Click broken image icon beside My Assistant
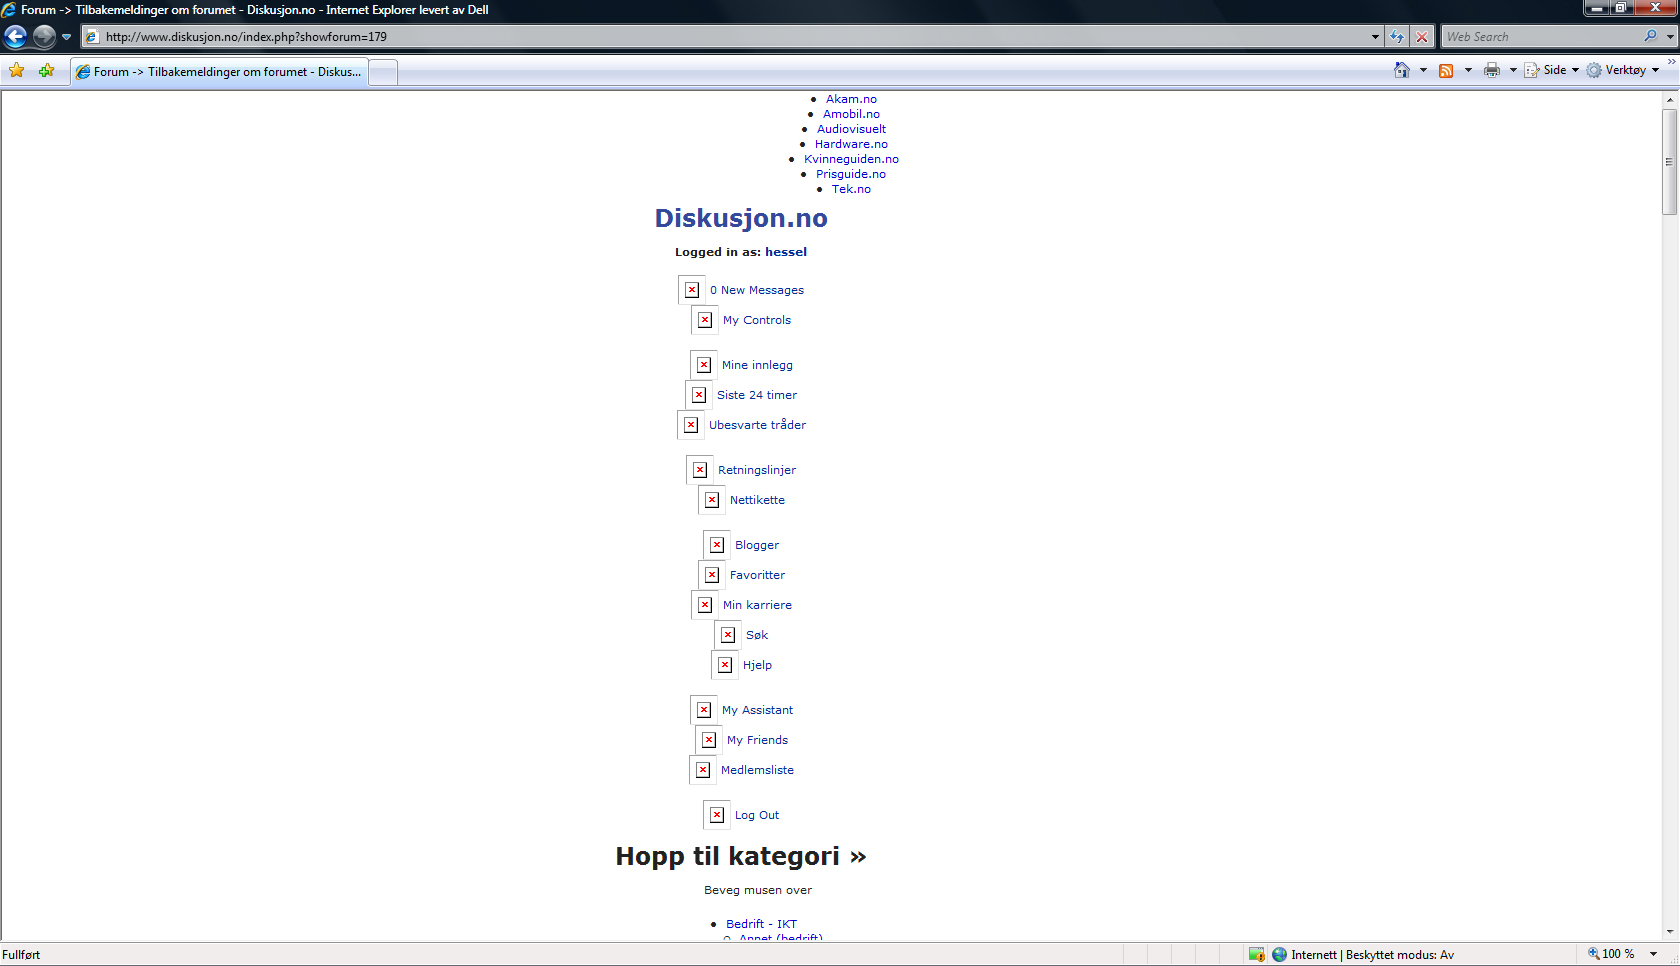The height and width of the screenshot is (966, 1680). coord(704,710)
